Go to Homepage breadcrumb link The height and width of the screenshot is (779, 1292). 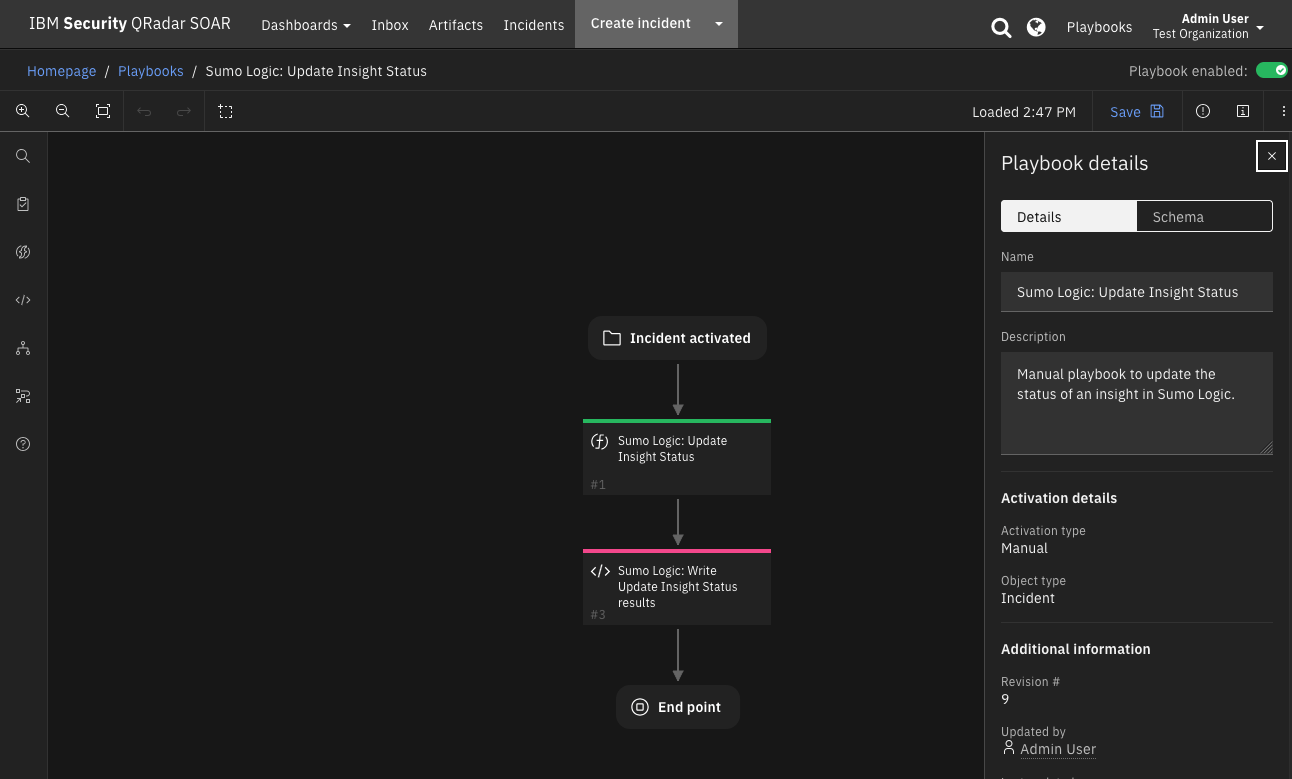point(62,71)
